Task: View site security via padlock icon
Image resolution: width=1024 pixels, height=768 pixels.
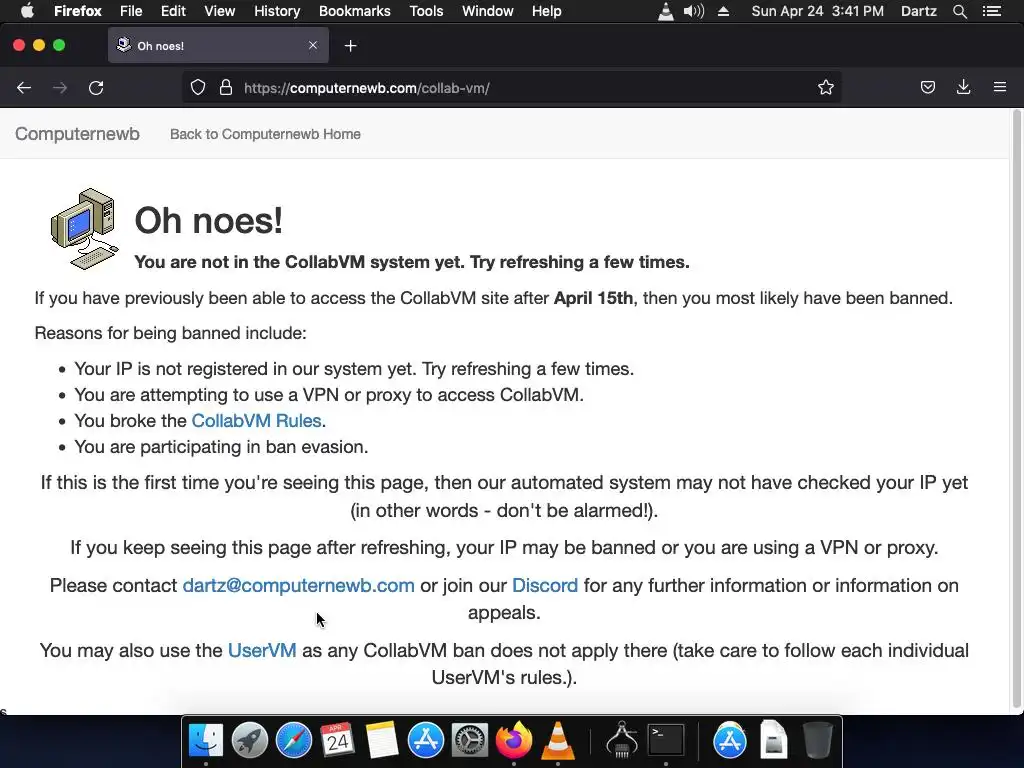Action: pos(226,88)
